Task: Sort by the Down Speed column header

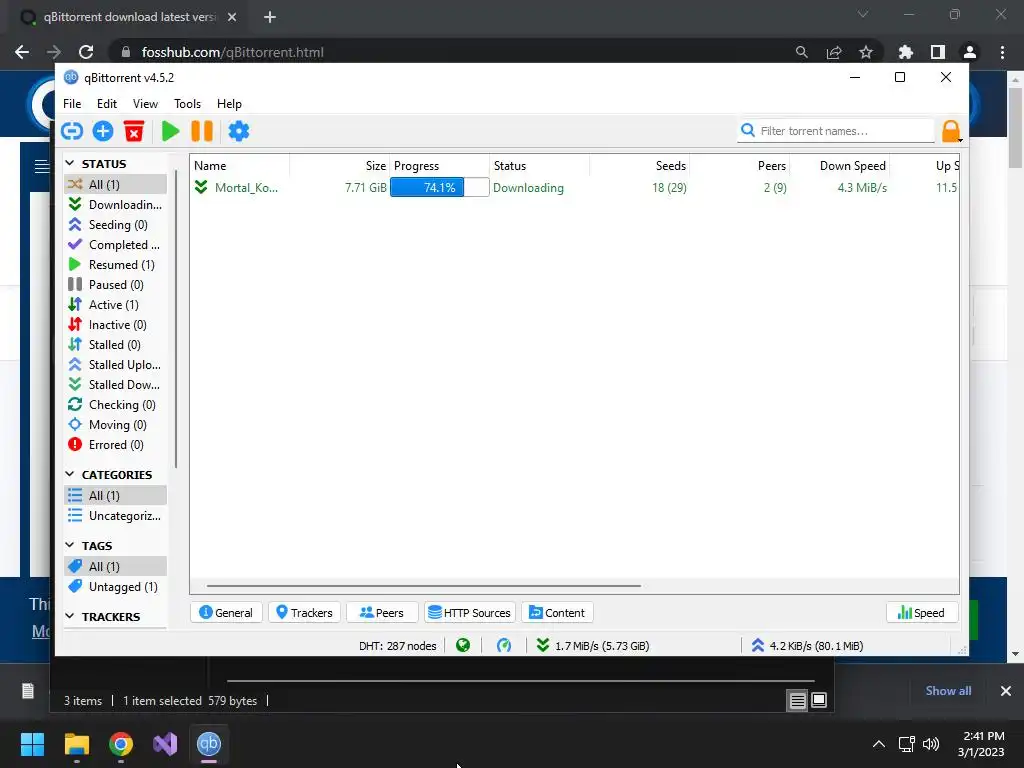Action: pyautogui.click(x=840, y=166)
